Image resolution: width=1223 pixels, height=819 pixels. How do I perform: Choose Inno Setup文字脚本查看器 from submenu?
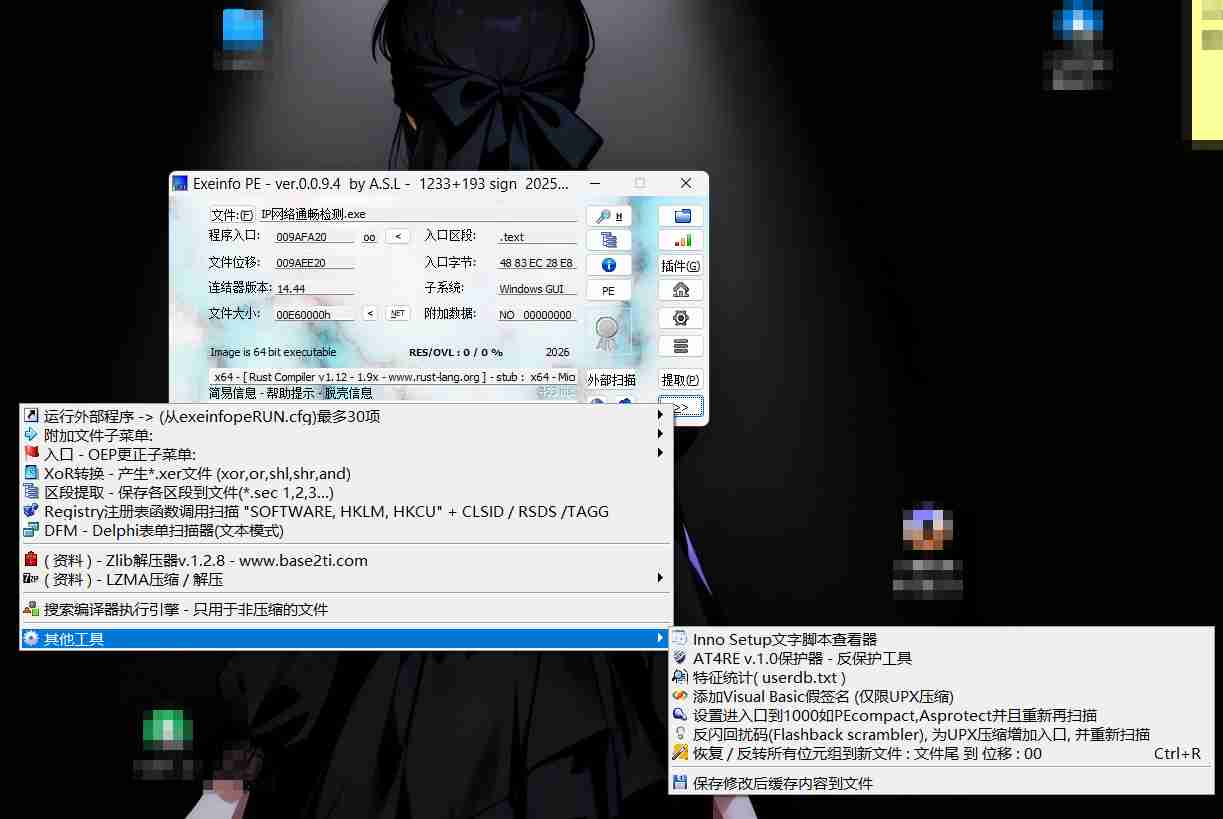(x=784, y=639)
